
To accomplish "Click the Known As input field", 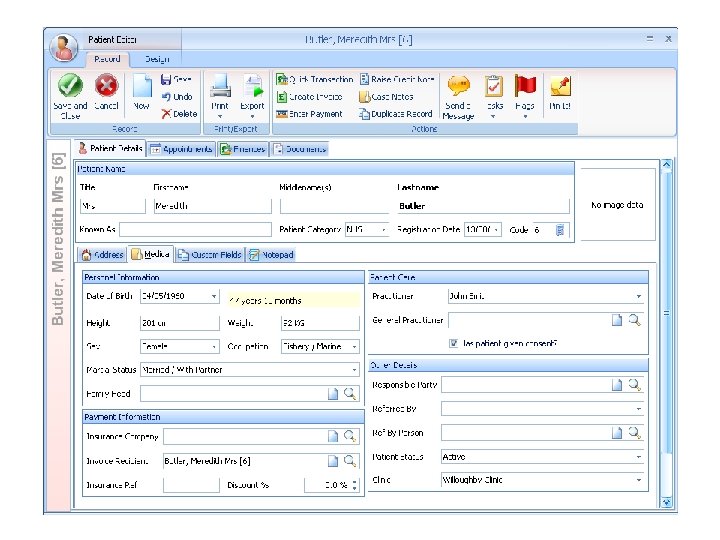I will [195, 229].
